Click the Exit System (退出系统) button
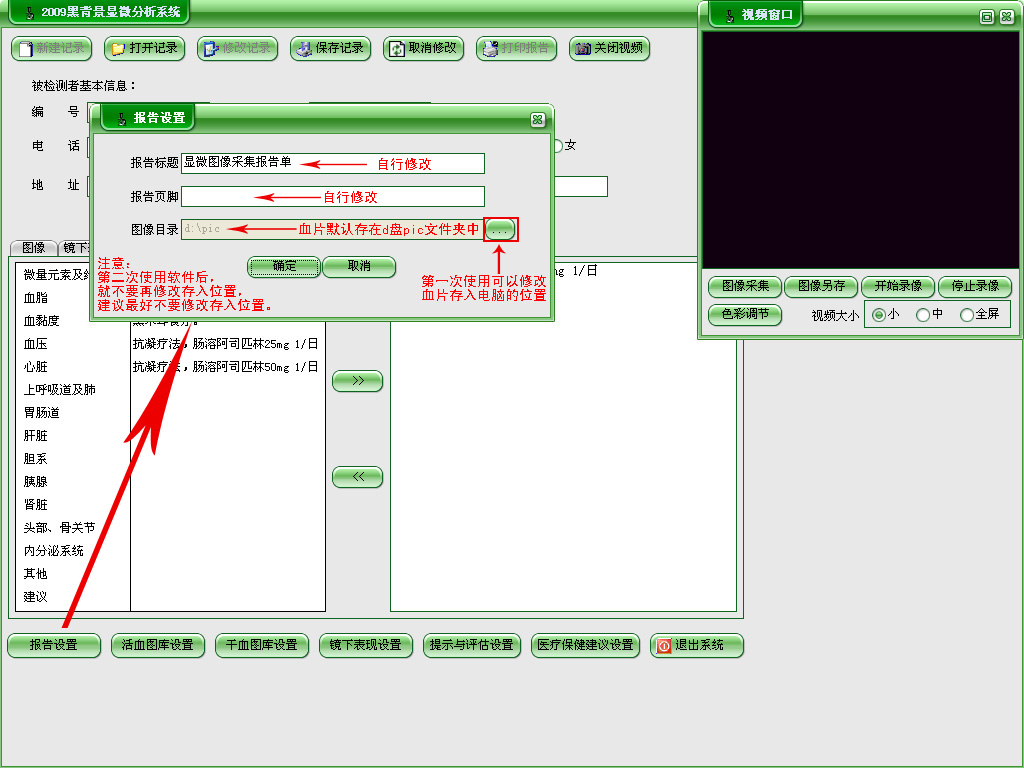Image resolution: width=1024 pixels, height=768 pixels. [x=697, y=645]
